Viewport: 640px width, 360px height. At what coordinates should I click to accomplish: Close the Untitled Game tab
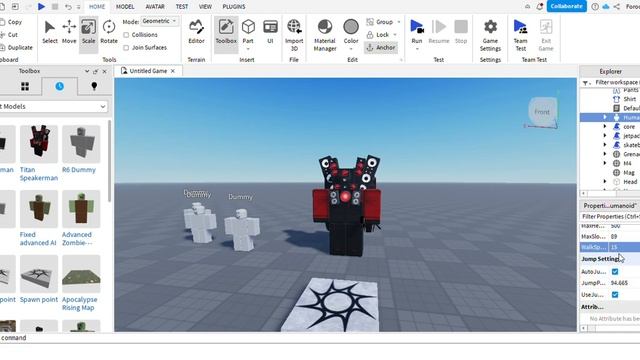tap(173, 71)
